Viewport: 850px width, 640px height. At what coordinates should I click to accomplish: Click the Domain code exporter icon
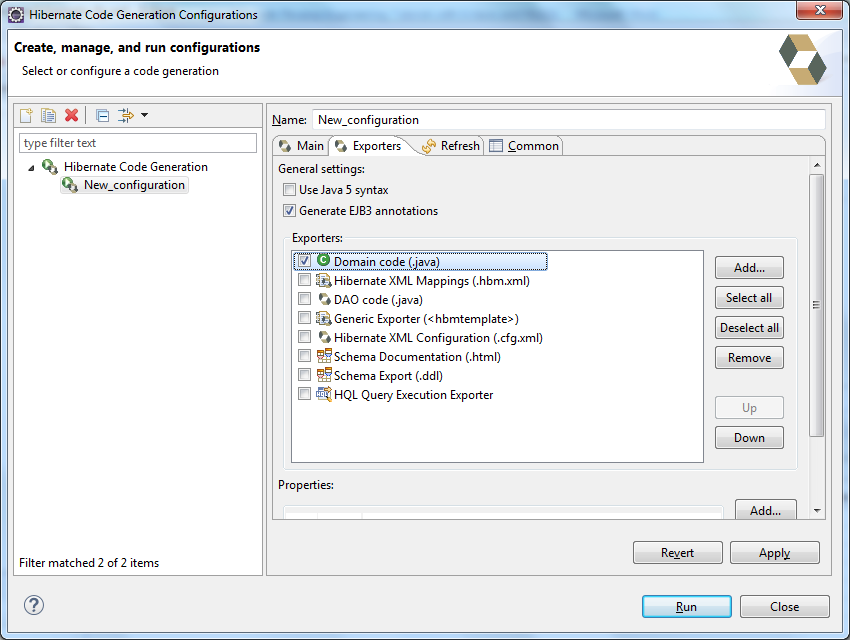tap(323, 261)
